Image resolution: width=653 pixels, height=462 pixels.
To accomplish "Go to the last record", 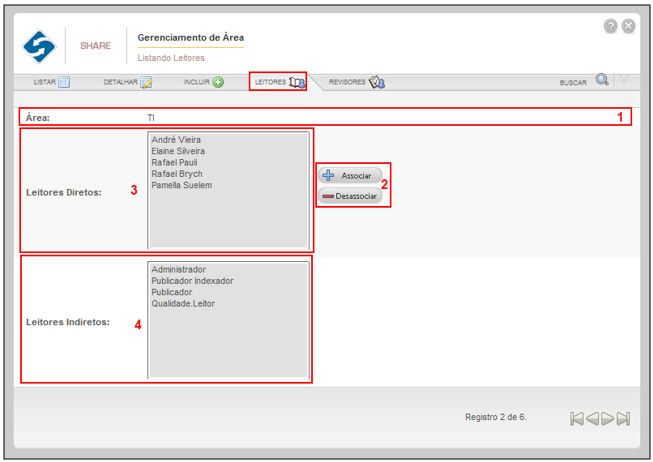I will click(623, 418).
